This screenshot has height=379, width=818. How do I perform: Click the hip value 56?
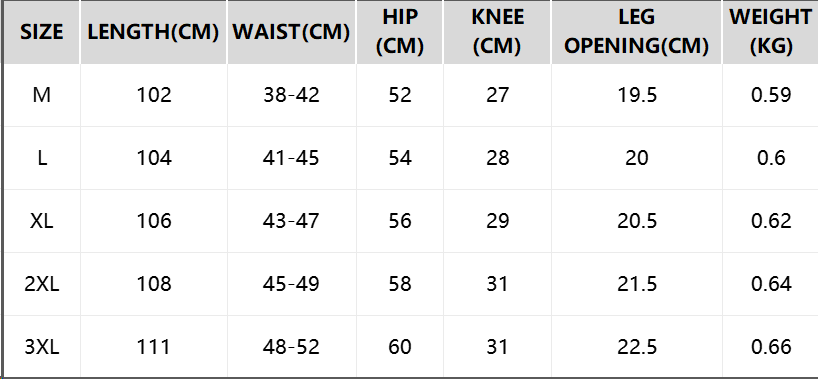(x=400, y=221)
